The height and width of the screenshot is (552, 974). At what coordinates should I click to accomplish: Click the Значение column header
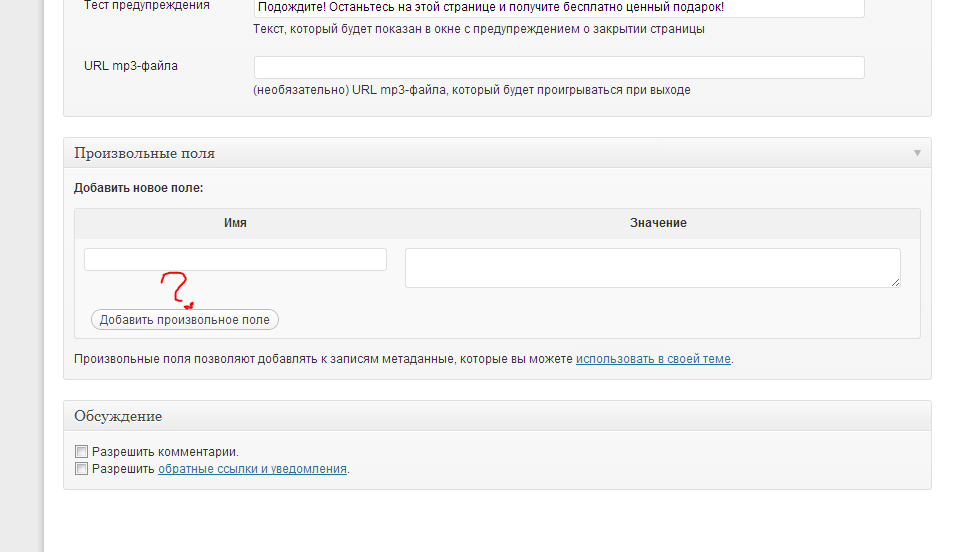click(658, 223)
